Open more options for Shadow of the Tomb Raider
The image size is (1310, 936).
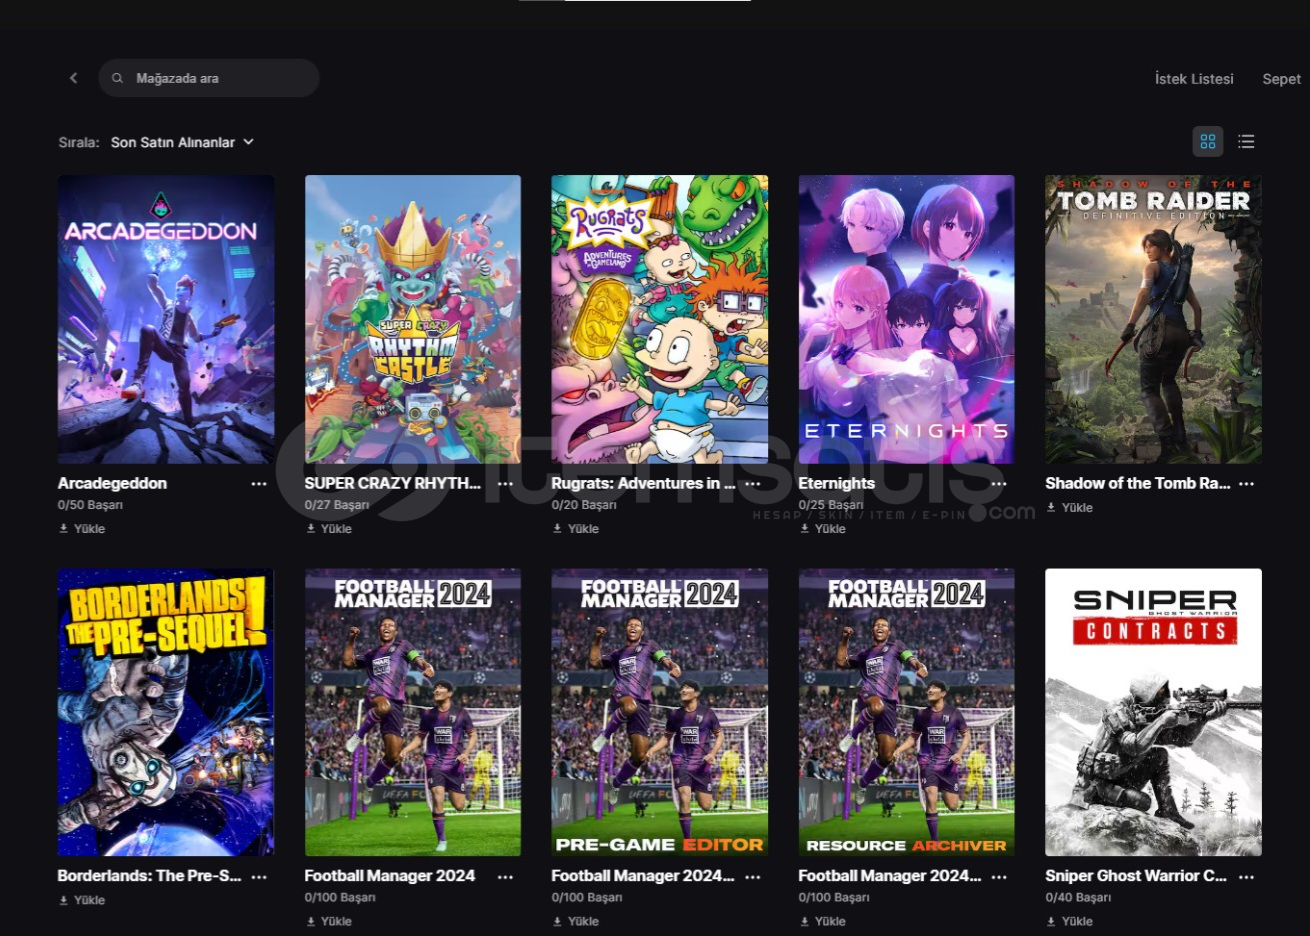pyautogui.click(x=1246, y=484)
